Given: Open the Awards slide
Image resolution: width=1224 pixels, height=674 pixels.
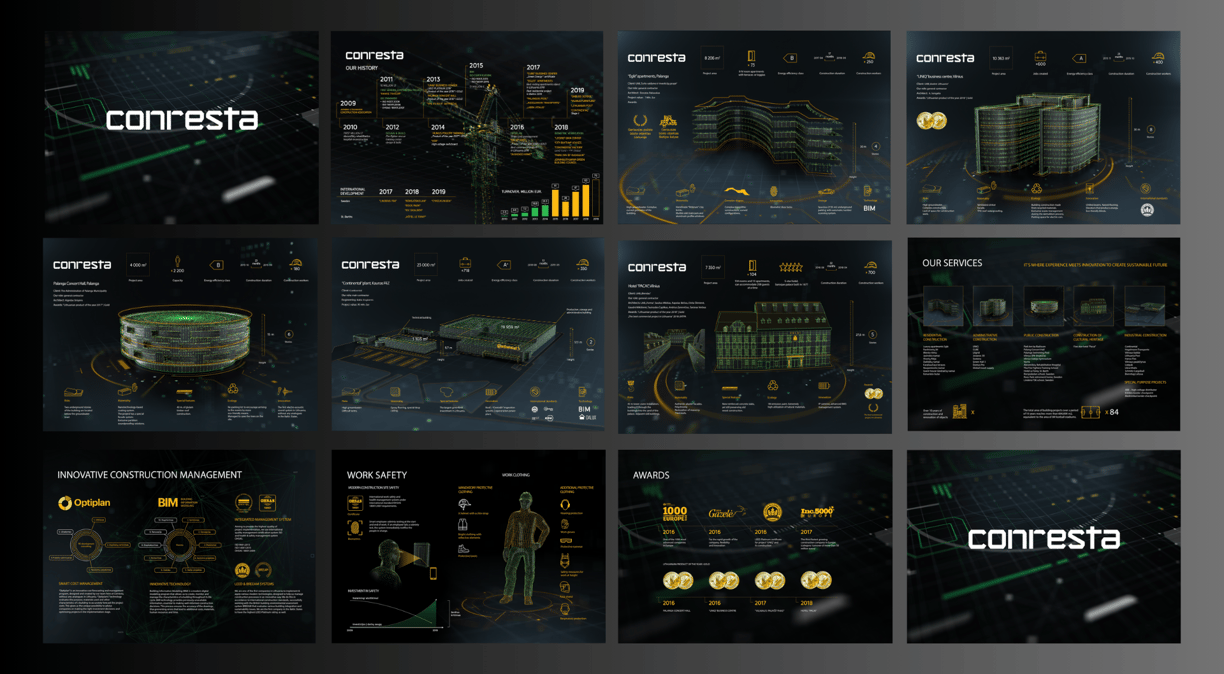Looking at the screenshot, I should tap(755, 546).
